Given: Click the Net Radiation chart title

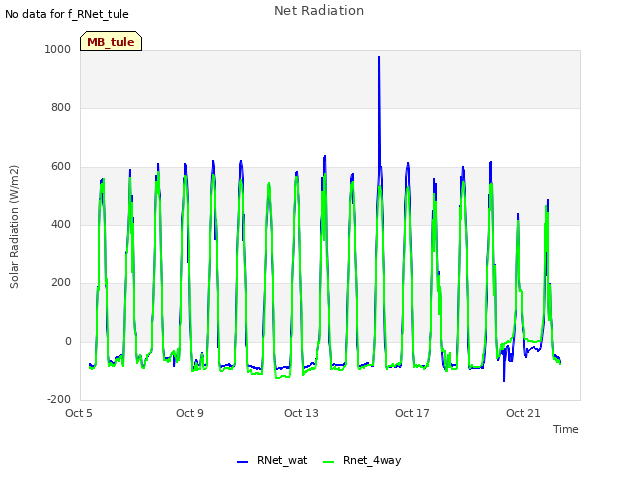Looking at the screenshot, I should tap(319, 11).
